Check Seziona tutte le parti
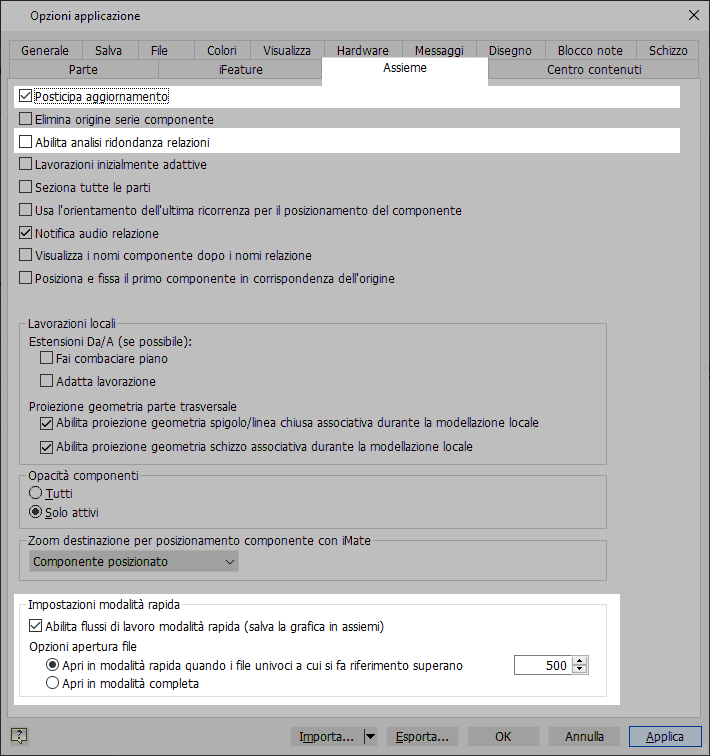 [x=26, y=187]
